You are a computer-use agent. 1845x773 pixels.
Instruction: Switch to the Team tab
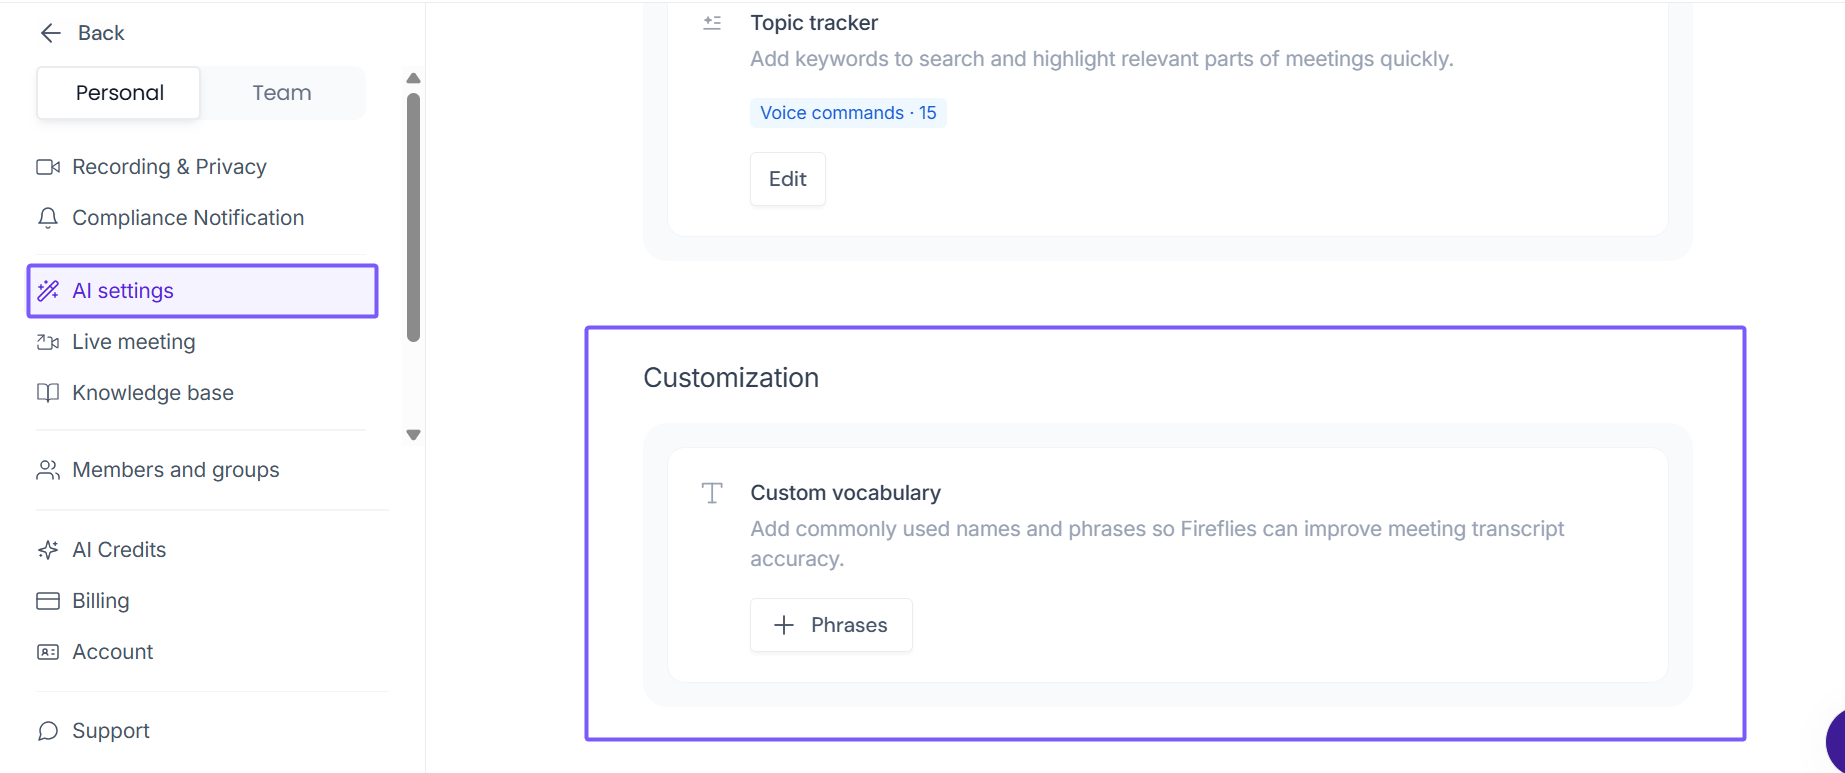282,93
